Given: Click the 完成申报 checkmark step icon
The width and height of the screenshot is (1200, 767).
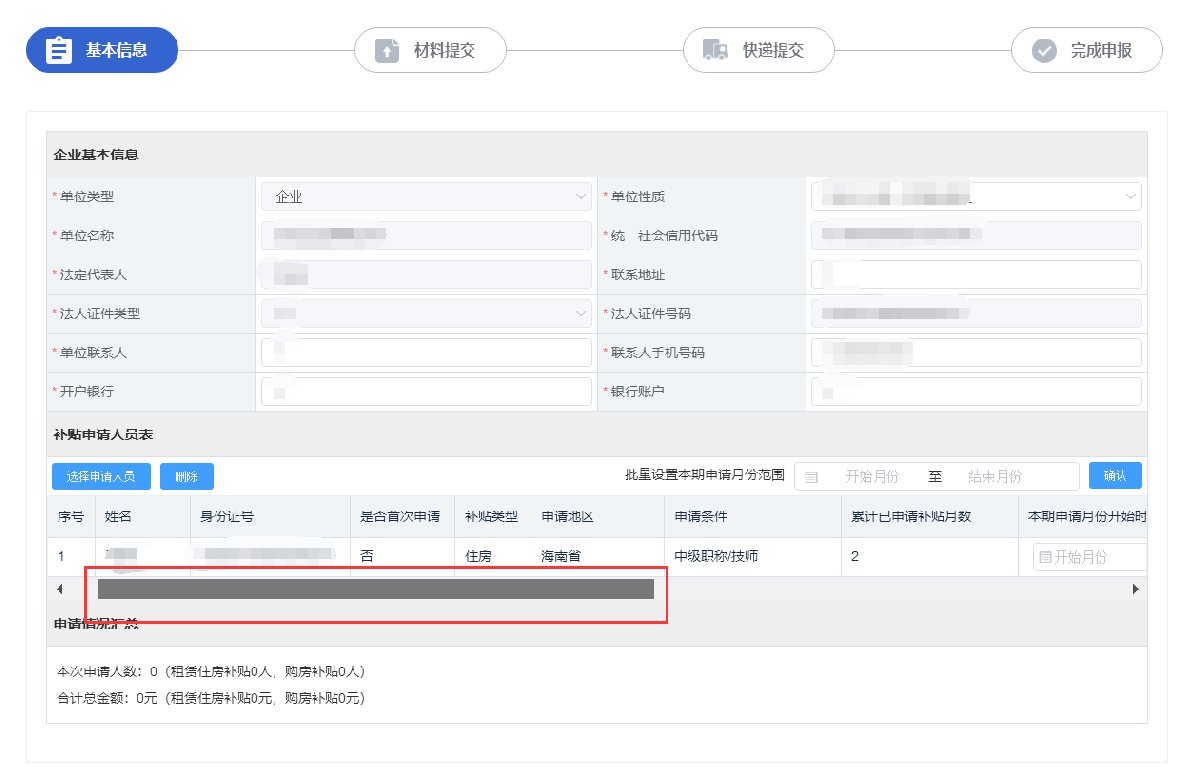Looking at the screenshot, I should pyautogui.click(x=1044, y=51).
